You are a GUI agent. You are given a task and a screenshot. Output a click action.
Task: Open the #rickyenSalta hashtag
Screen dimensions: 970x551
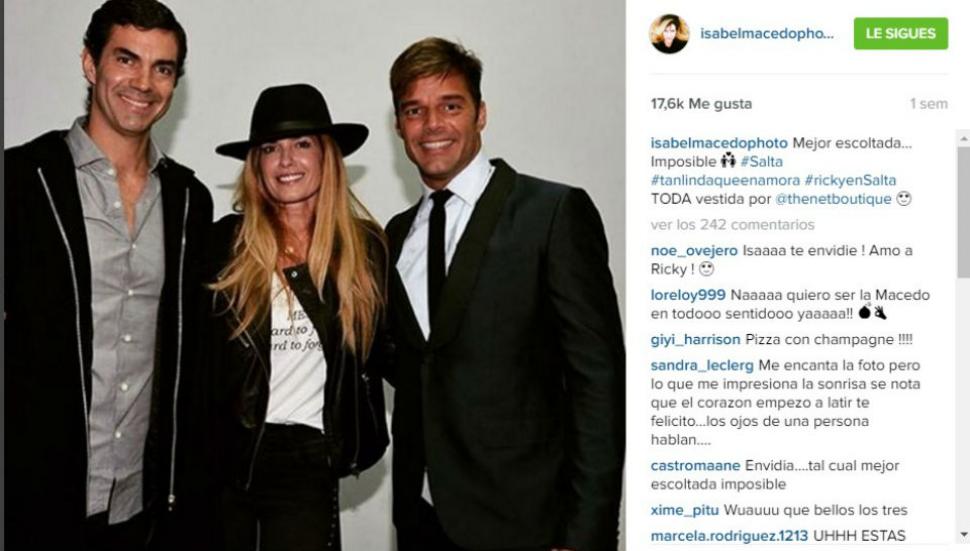tap(850, 180)
